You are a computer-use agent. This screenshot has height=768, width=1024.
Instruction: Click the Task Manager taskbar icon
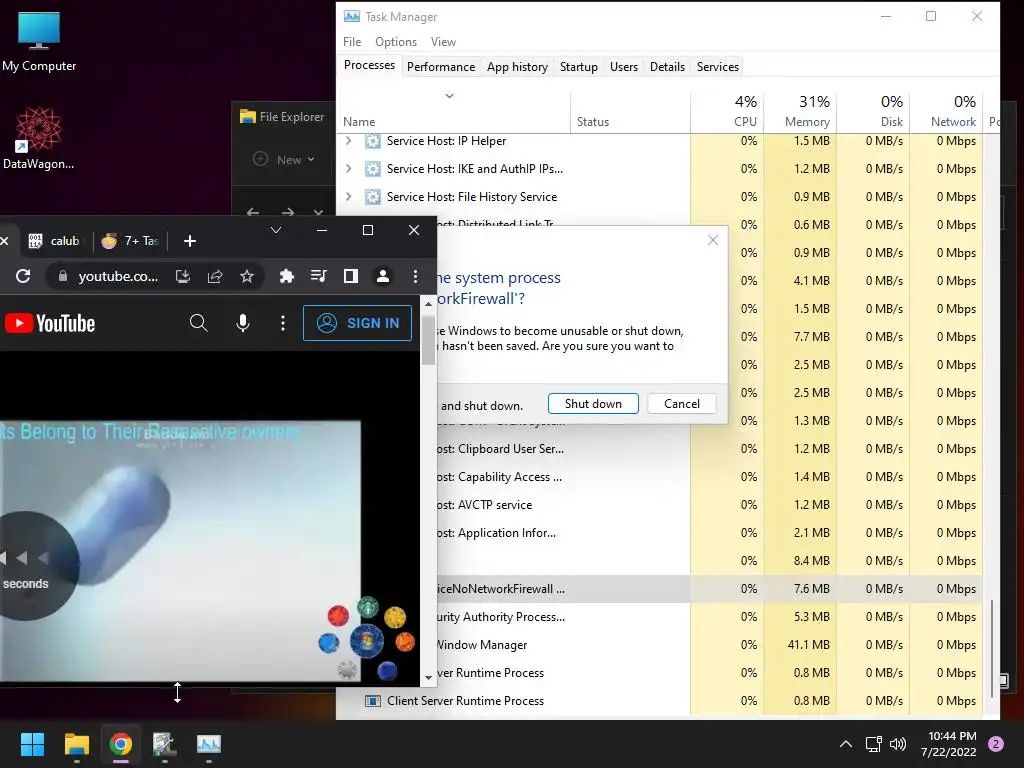pos(209,744)
